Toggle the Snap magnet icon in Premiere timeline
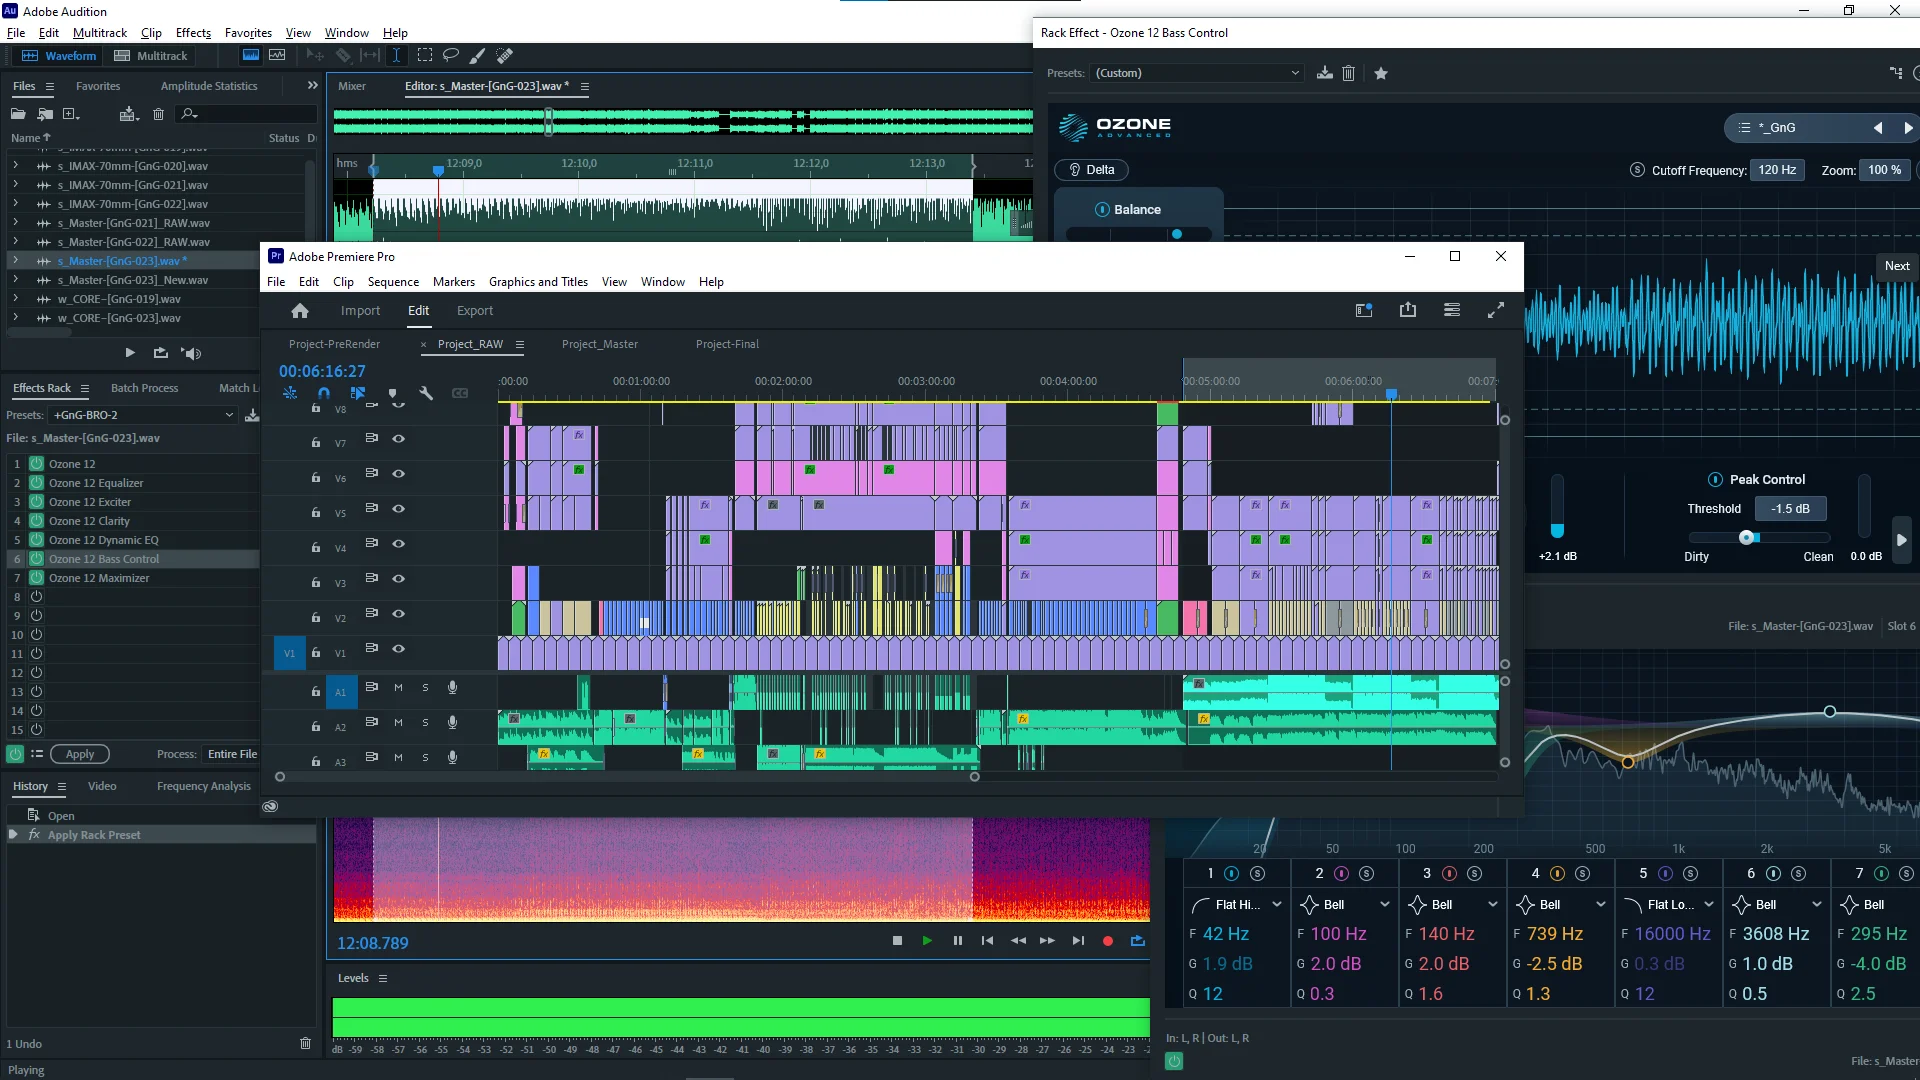 [323, 394]
